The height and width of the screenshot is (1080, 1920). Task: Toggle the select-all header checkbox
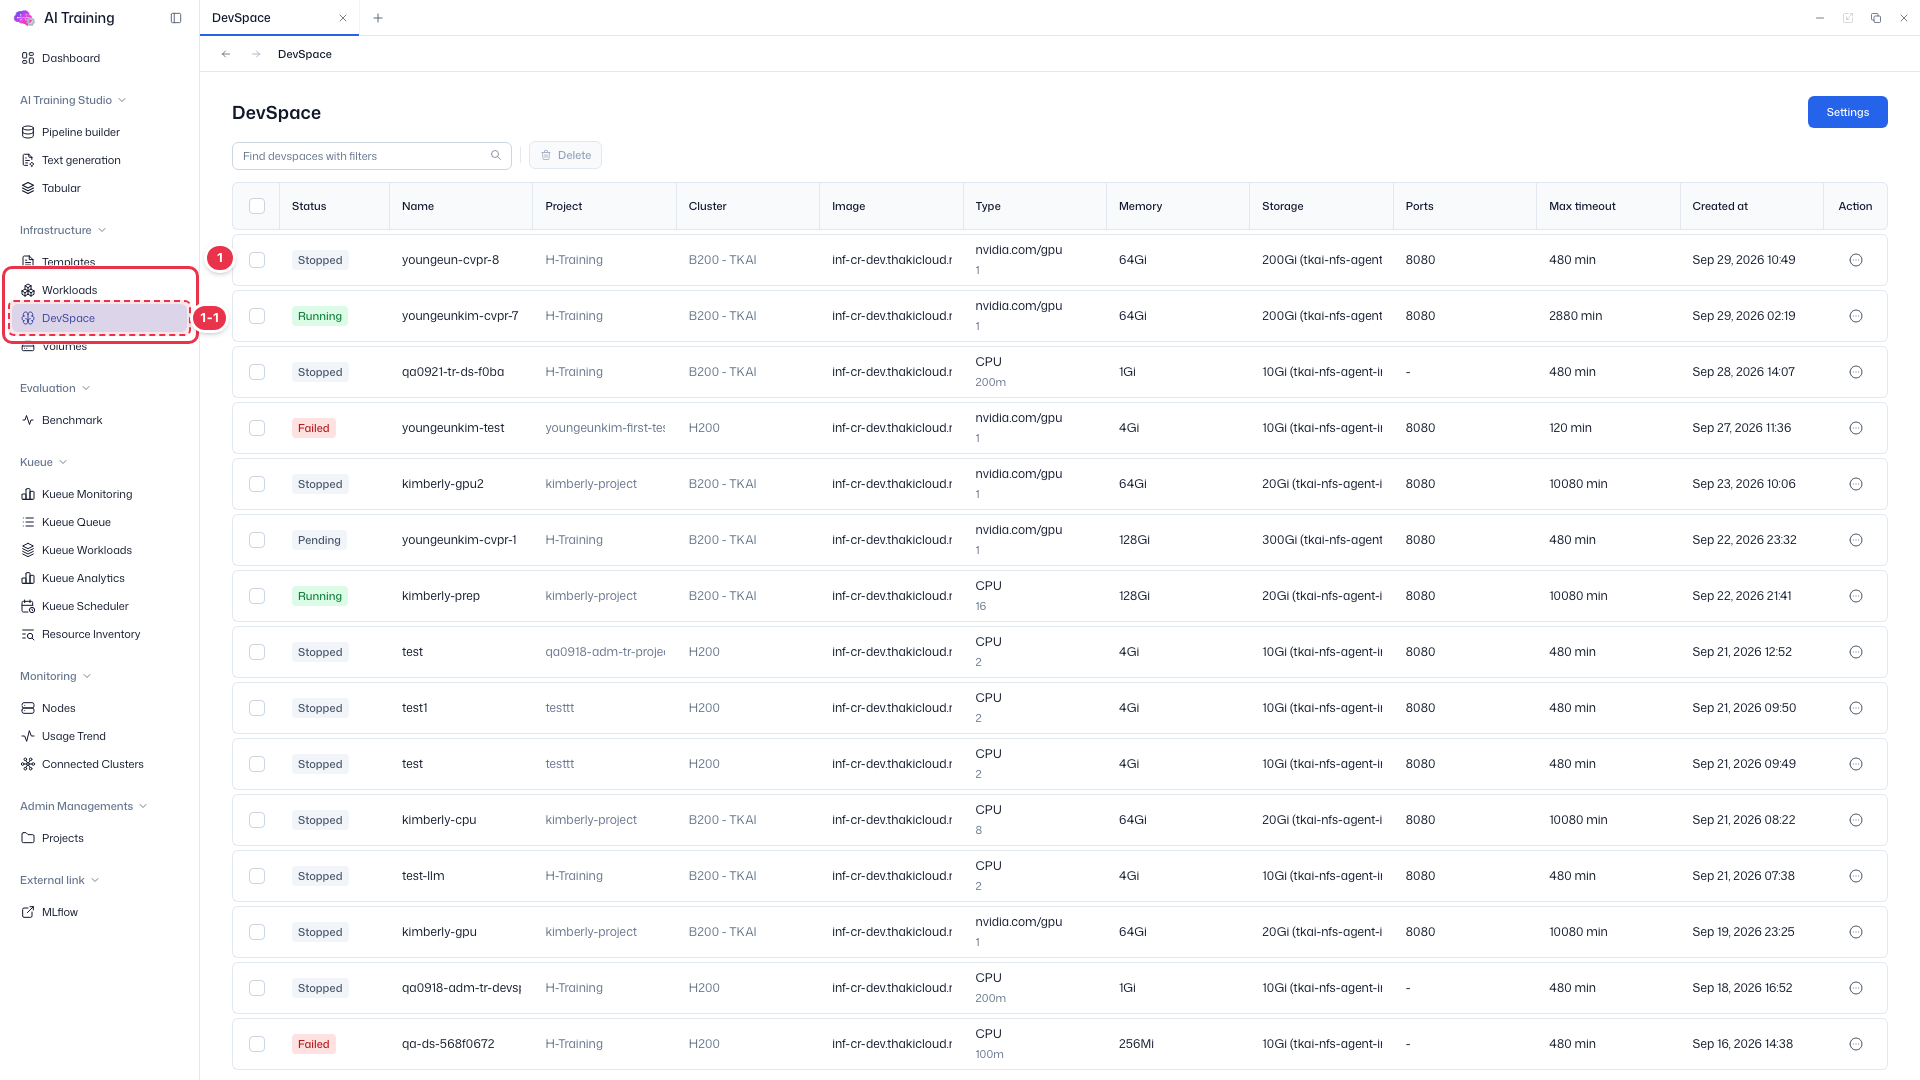[257, 206]
